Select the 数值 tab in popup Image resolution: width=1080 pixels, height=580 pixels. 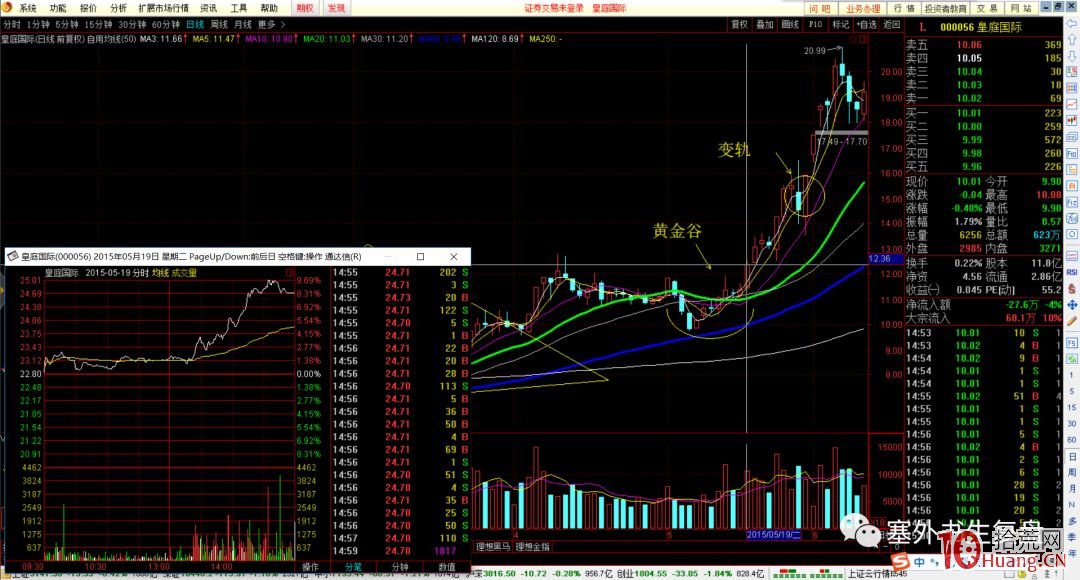click(447, 567)
